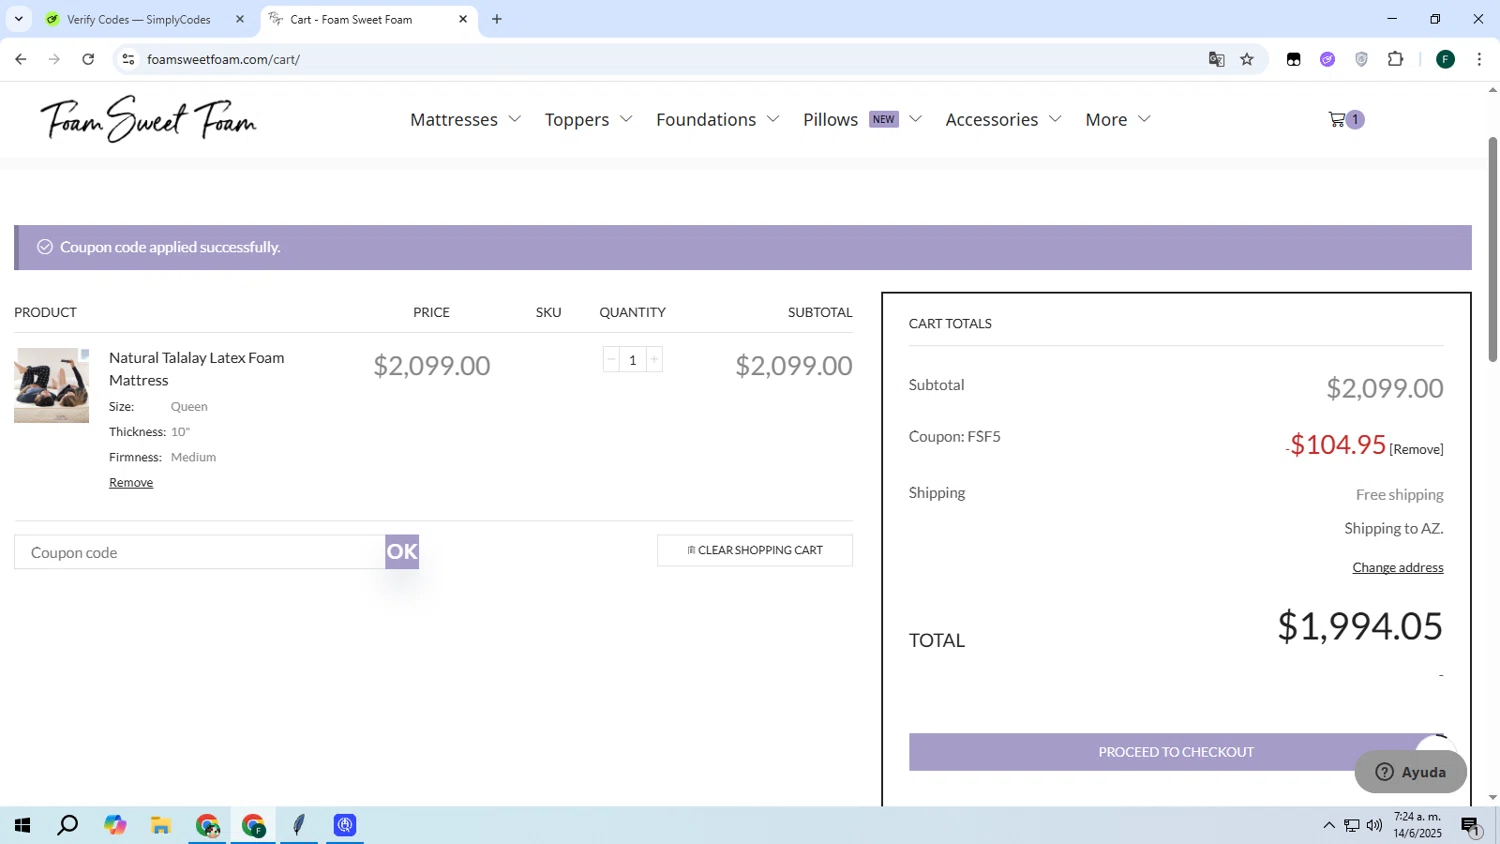Click the black square extension icon

coord(1293,59)
